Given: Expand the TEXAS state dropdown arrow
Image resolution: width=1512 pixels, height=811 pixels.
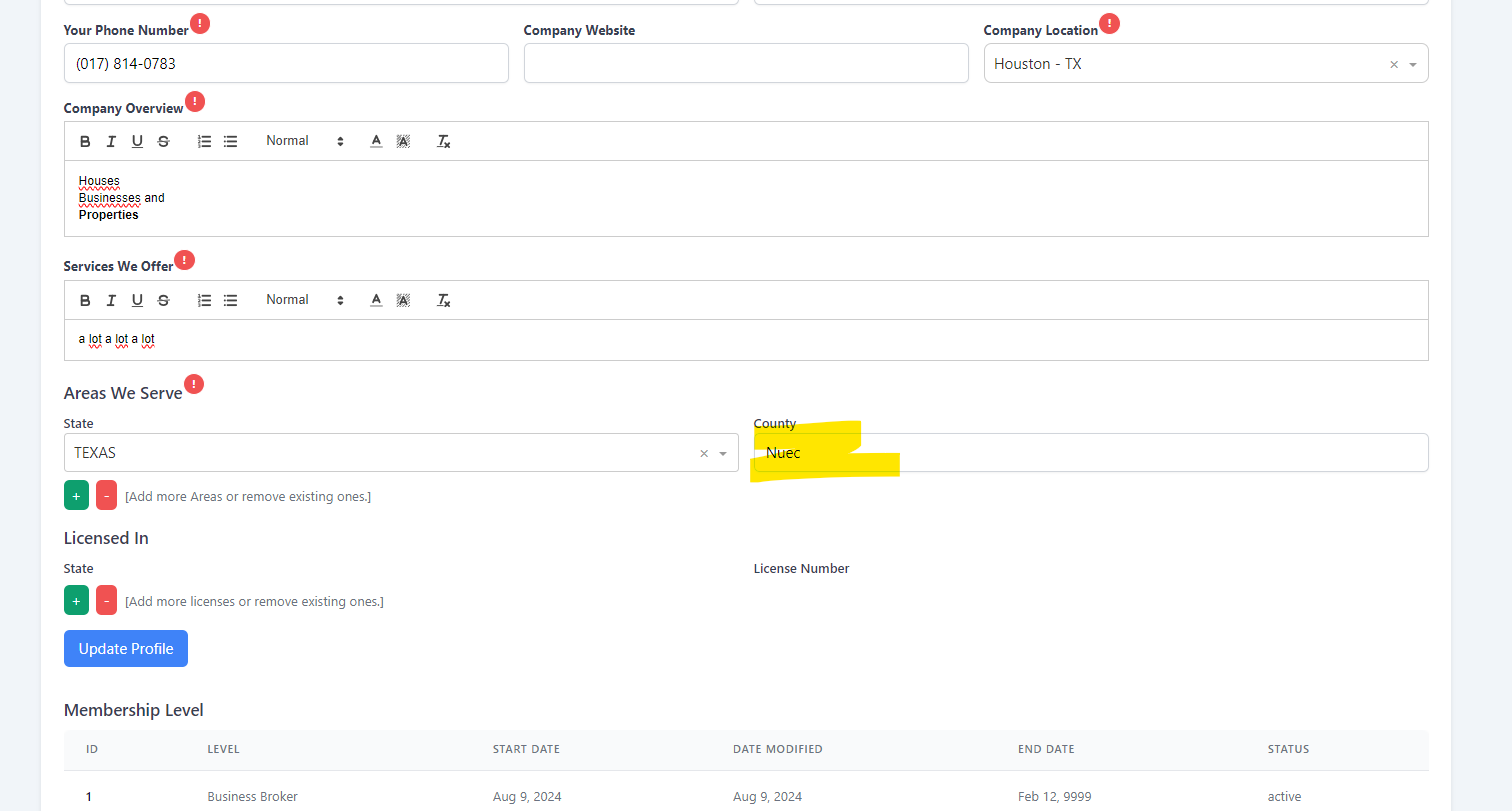Looking at the screenshot, I should (x=723, y=454).
